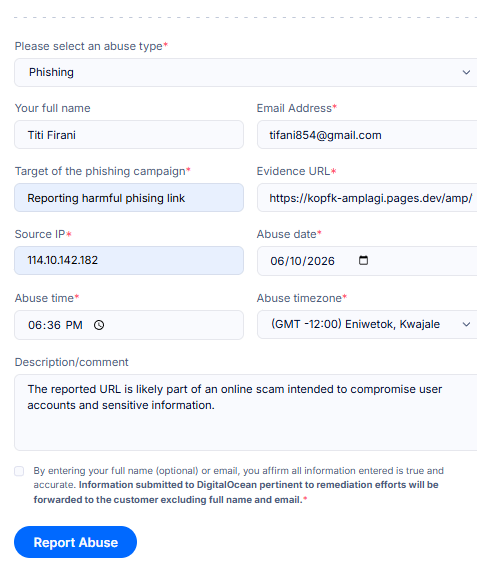Click the Email Address input field
477x576 pixels.
[367, 135]
